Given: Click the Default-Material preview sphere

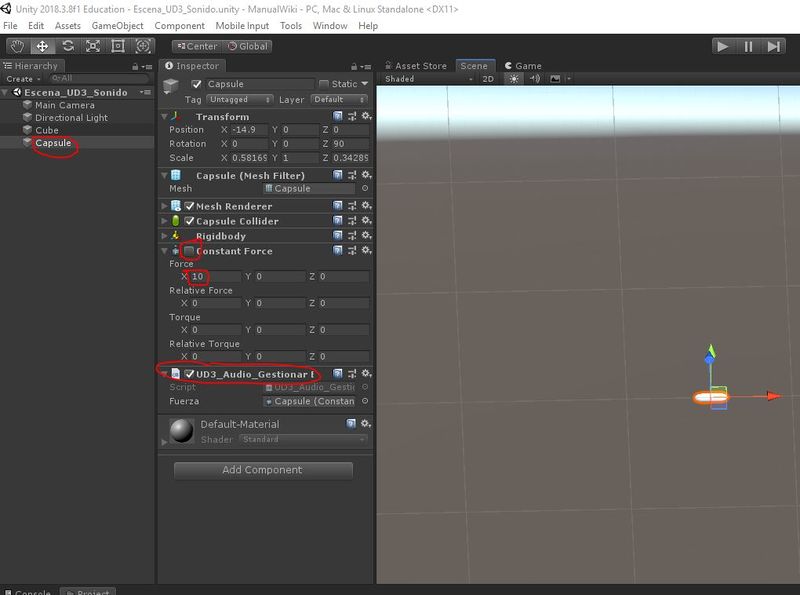Looking at the screenshot, I should (x=182, y=431).
